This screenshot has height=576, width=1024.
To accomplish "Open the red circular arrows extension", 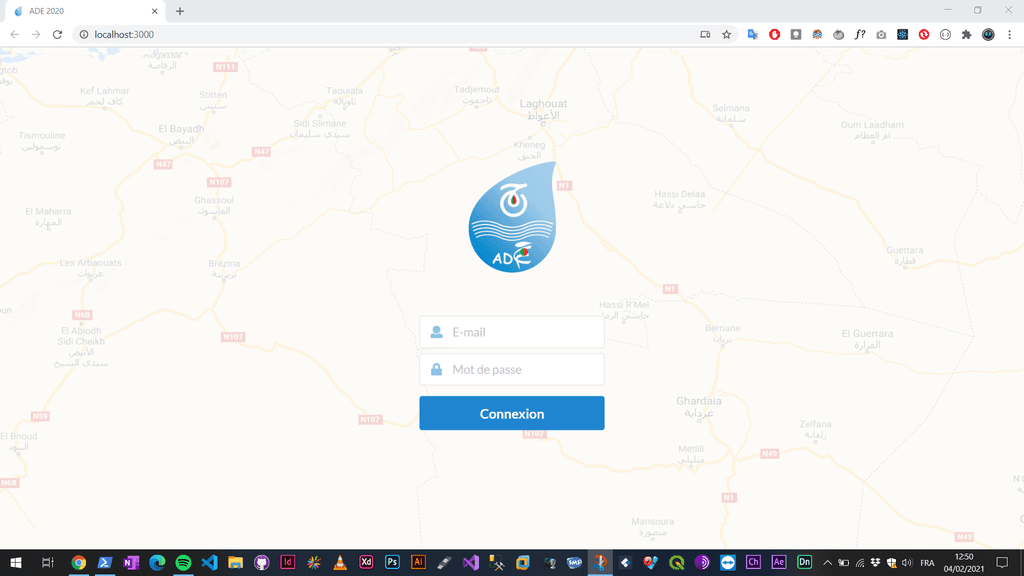I will [x=924, y=35].
